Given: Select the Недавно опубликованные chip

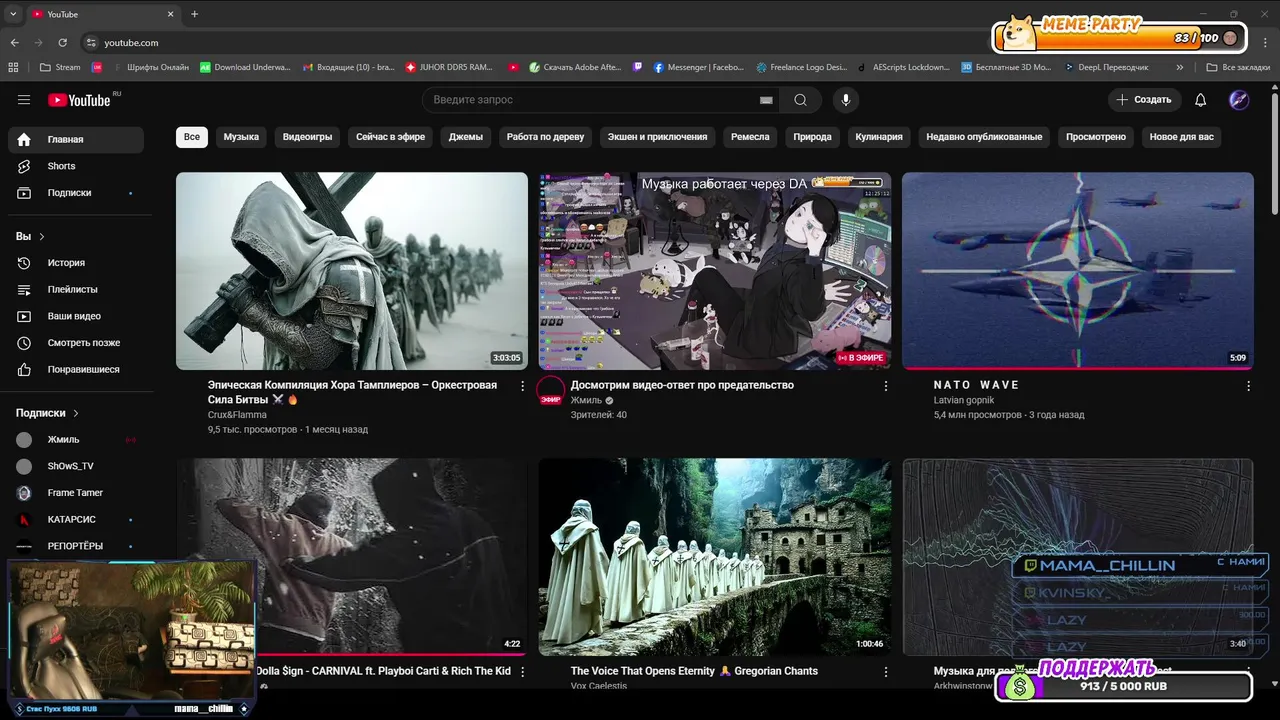Looking at the screenshot, I should pyautogui.click(x=984, y=137).
